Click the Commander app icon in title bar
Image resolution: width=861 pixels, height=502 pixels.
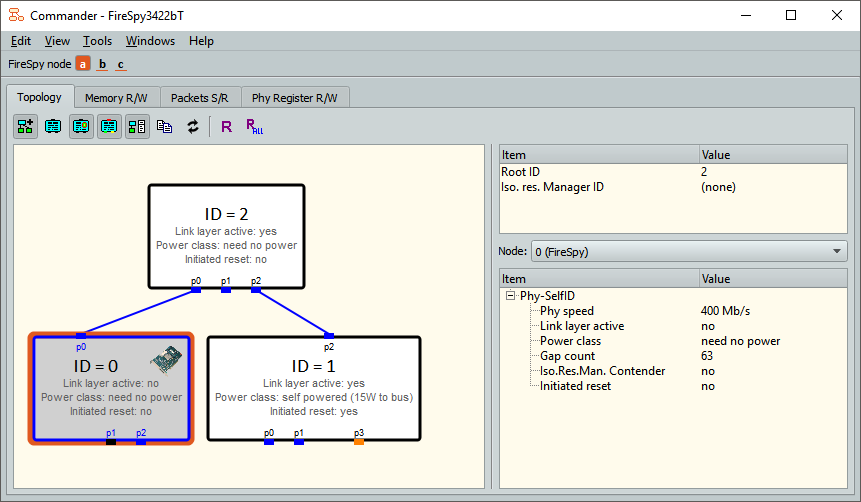[x=16, y=15]
